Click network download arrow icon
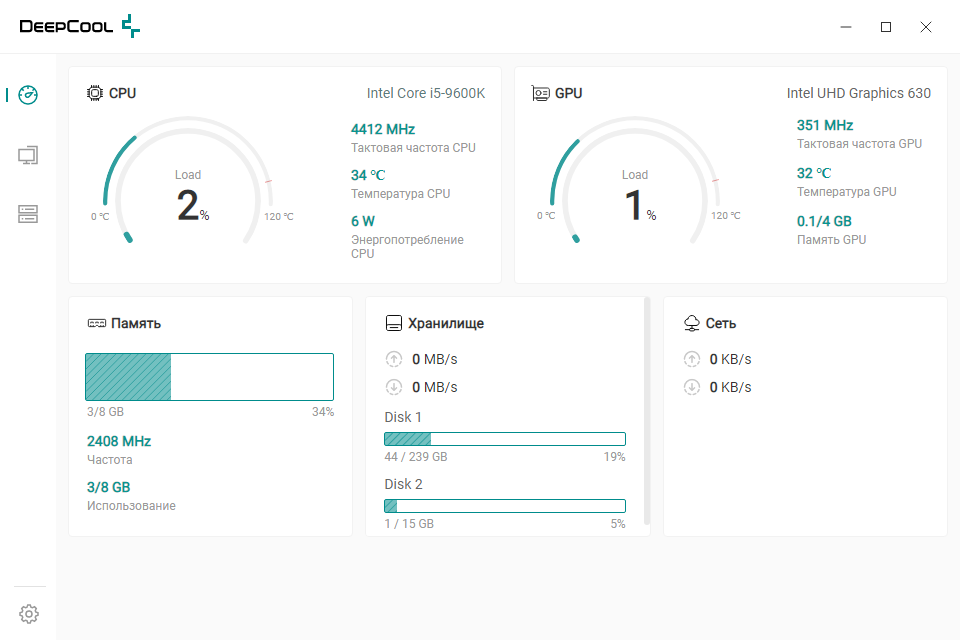The height and width of the screenshot is (640, 960). pos(692,387)
